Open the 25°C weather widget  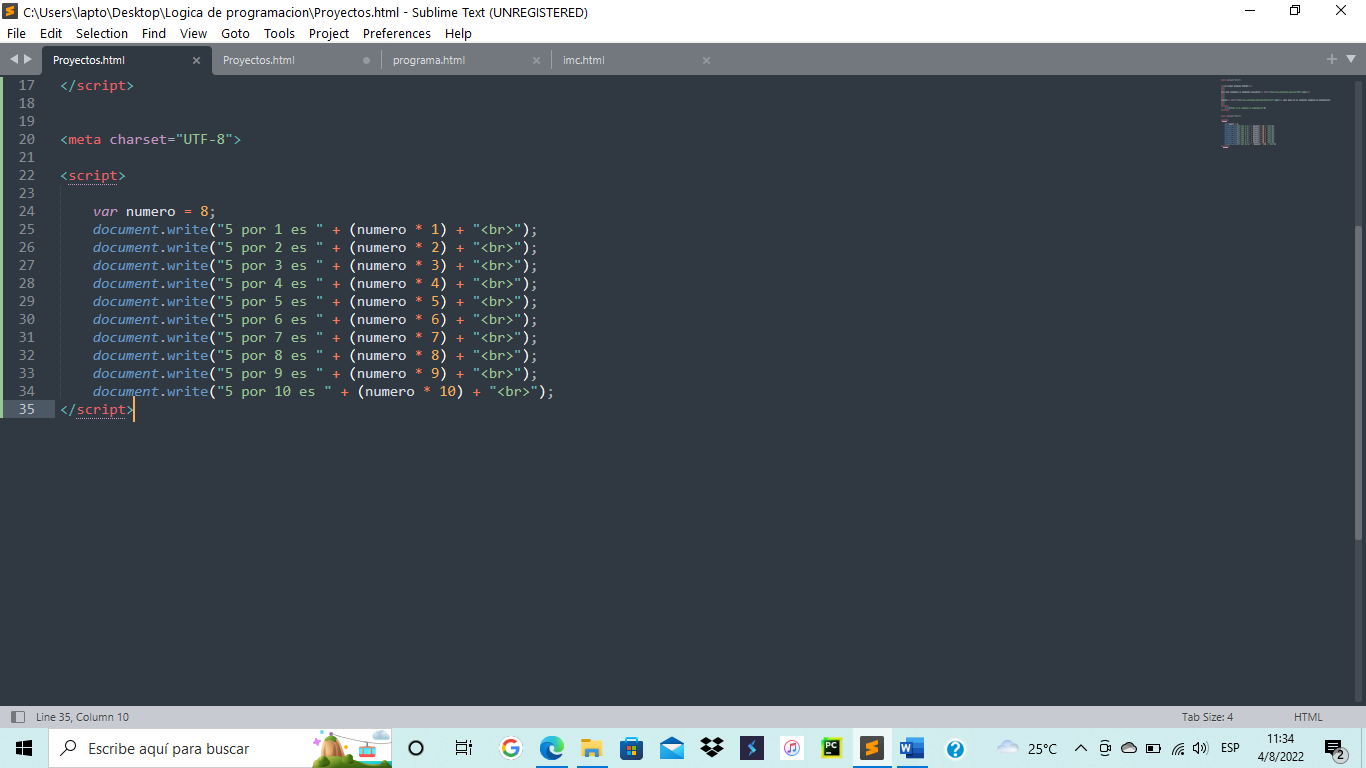tap(1028, 748)
